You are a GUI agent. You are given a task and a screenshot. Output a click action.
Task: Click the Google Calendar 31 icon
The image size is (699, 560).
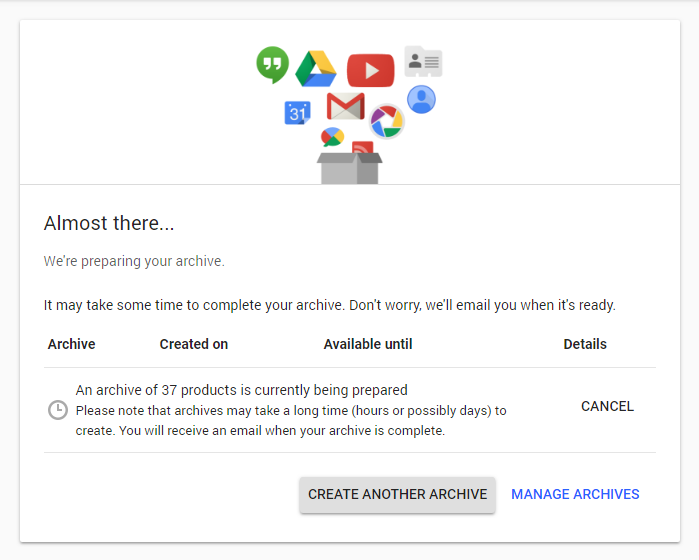point(297,113)
